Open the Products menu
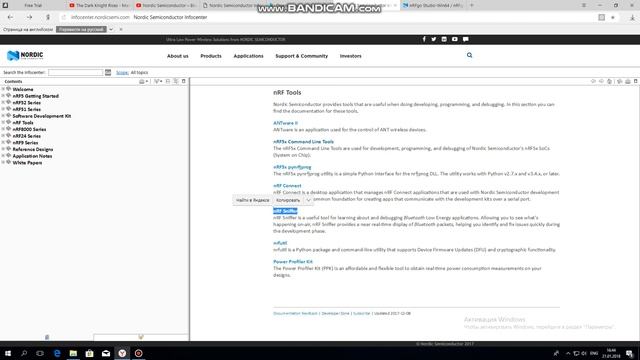This screenshot has height=360, width=640. pyautogui.click(x=211, y=56)
